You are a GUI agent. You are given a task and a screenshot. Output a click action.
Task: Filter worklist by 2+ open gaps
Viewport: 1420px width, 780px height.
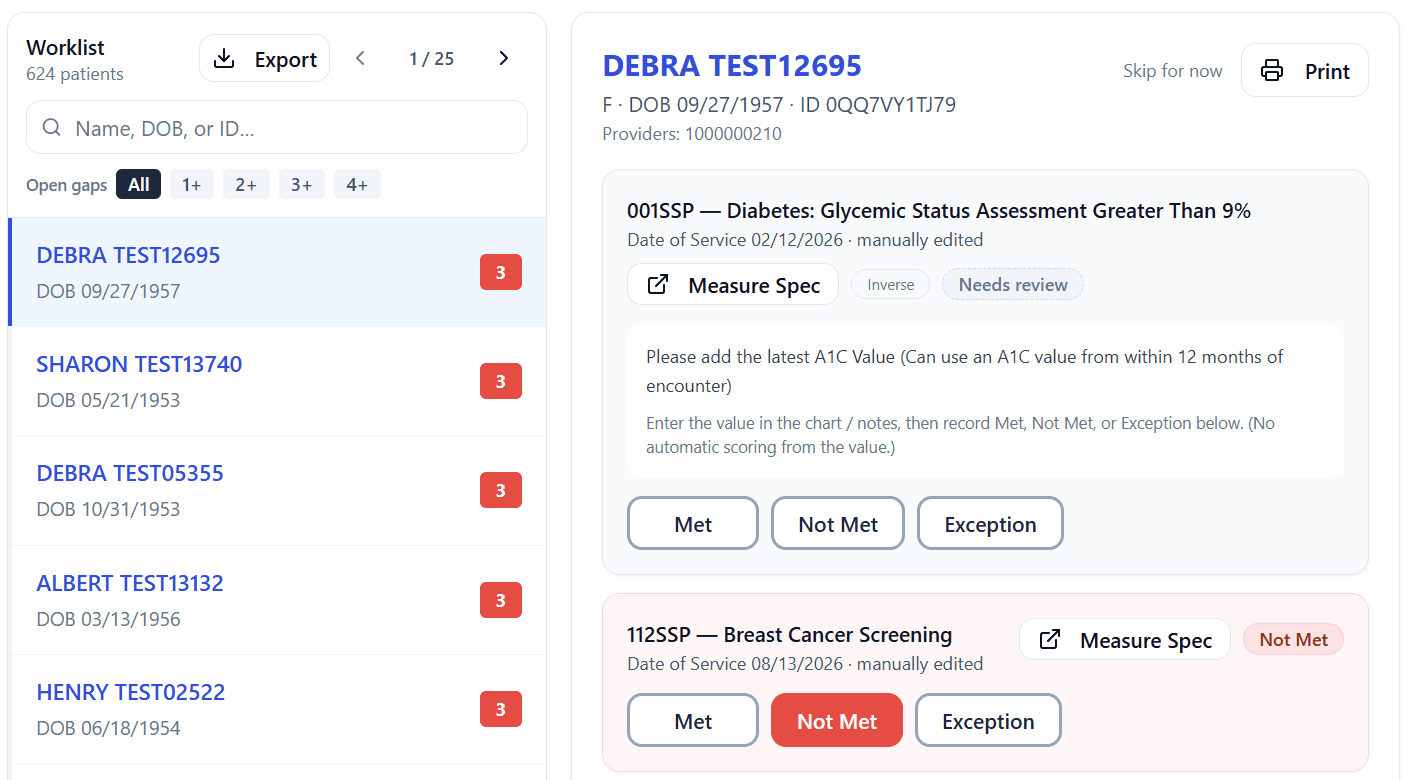click(246, 185)
